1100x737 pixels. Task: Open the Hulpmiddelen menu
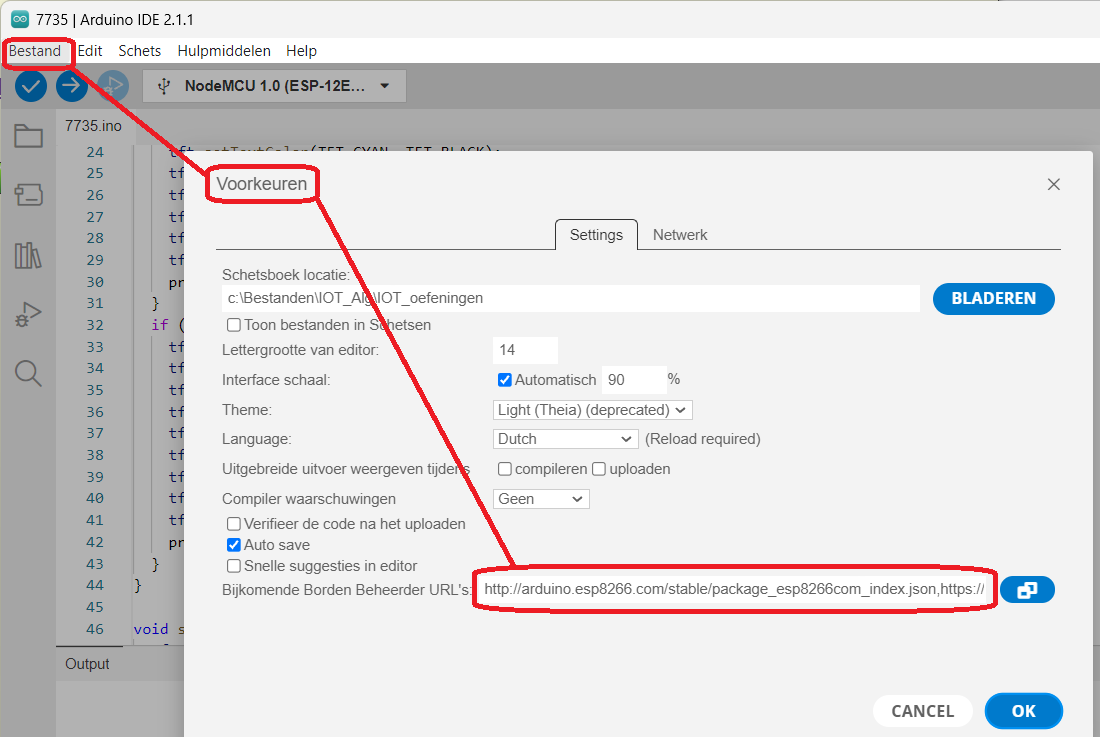tap(224, 51)
